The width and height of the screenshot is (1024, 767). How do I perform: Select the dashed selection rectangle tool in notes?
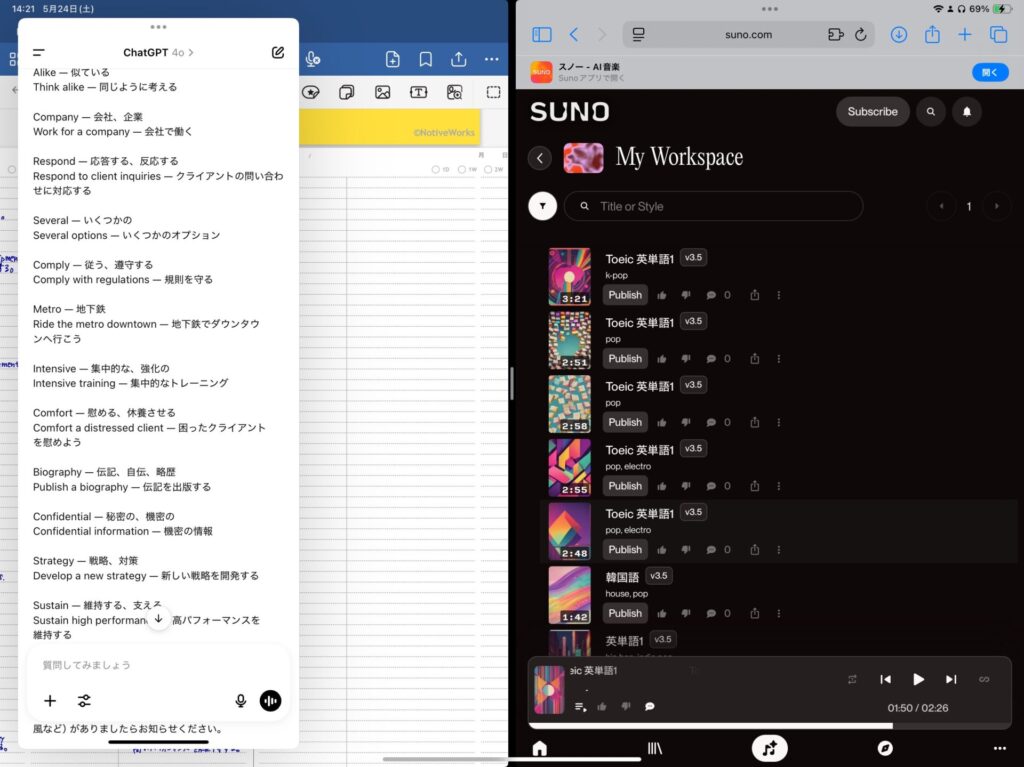pos(494,92)
